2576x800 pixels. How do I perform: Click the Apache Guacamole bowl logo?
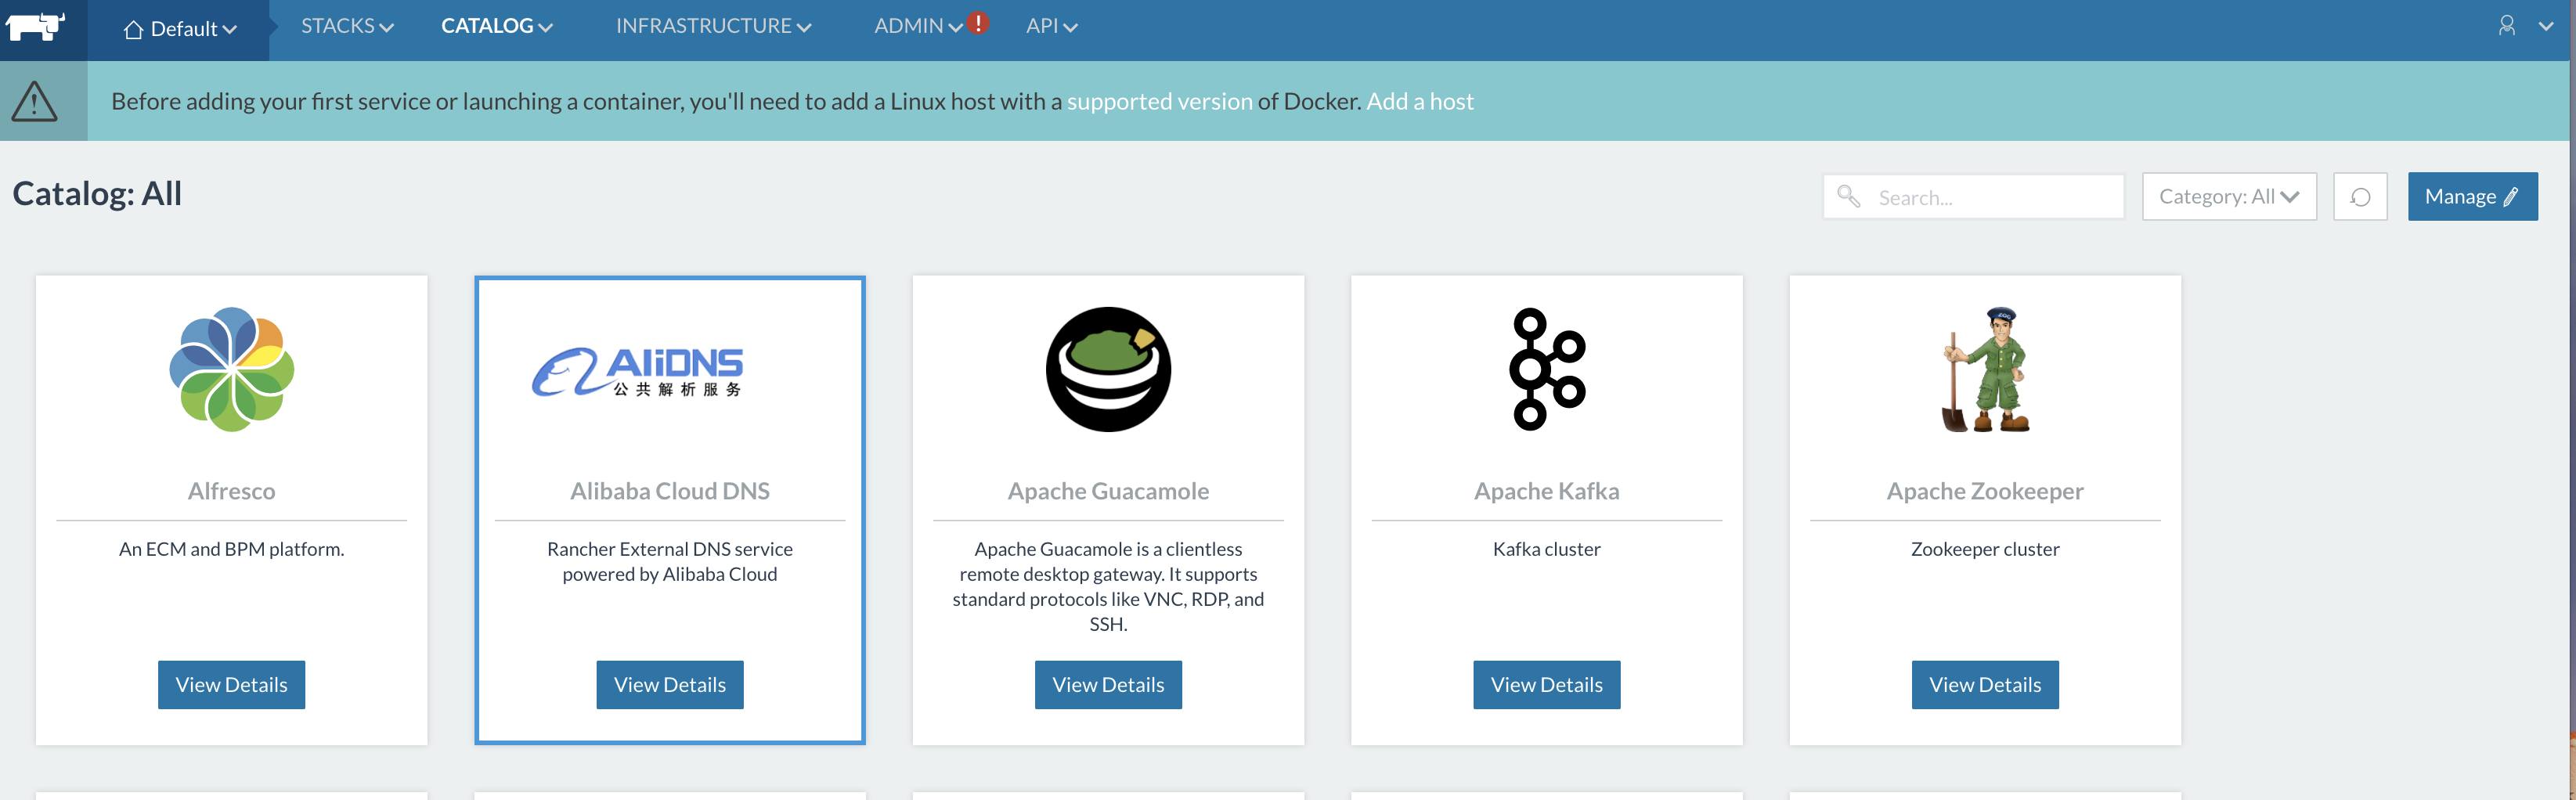pyautogui.click(x=1107, y=369)
